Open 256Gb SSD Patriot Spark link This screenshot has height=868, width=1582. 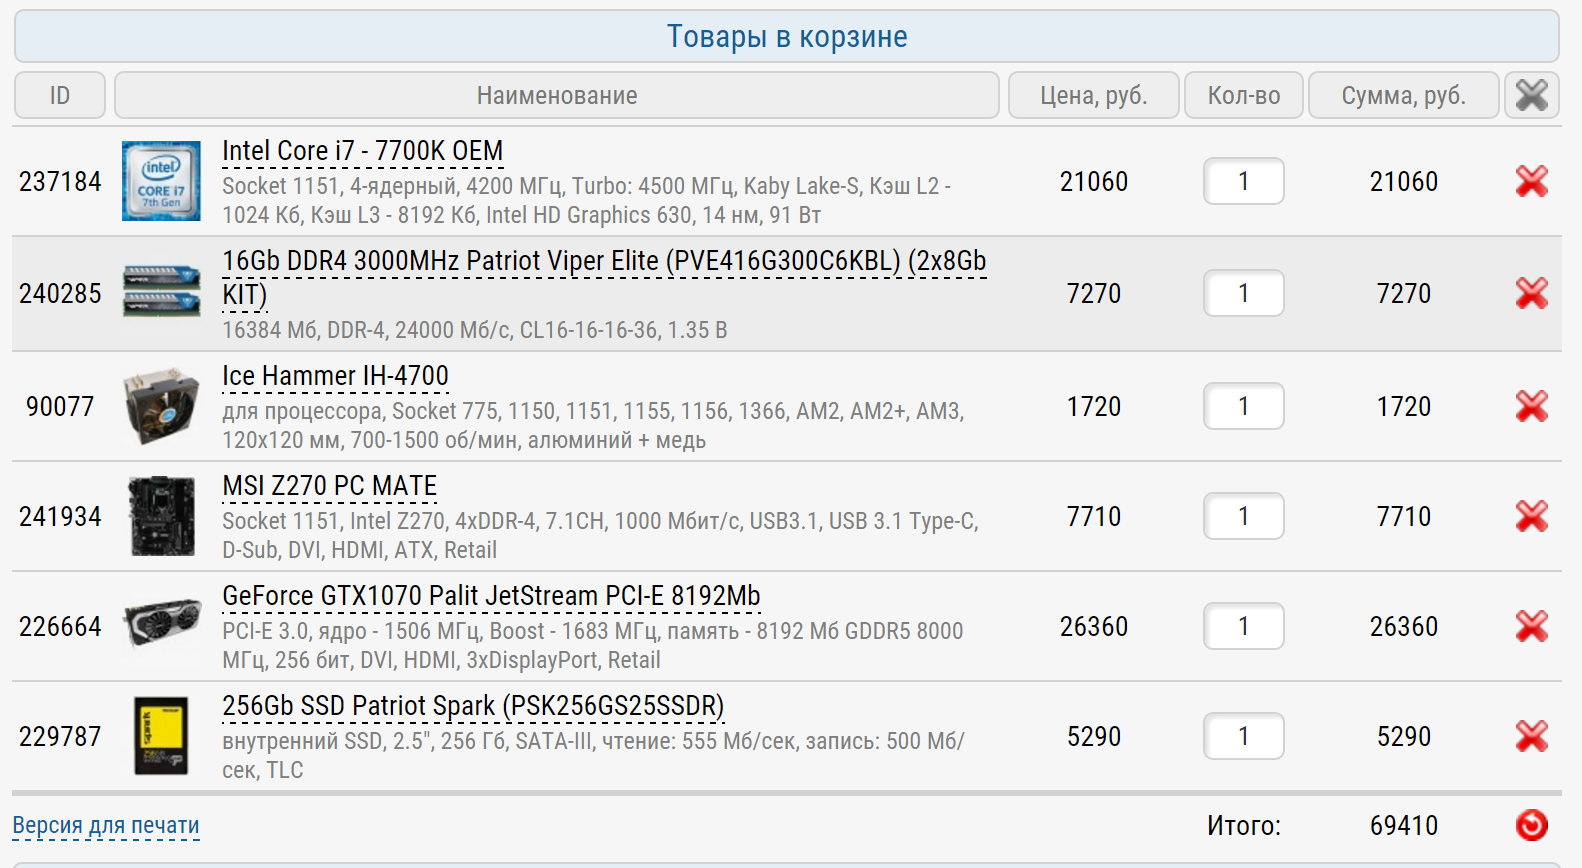pyautogui.click(x=473, y=706)
